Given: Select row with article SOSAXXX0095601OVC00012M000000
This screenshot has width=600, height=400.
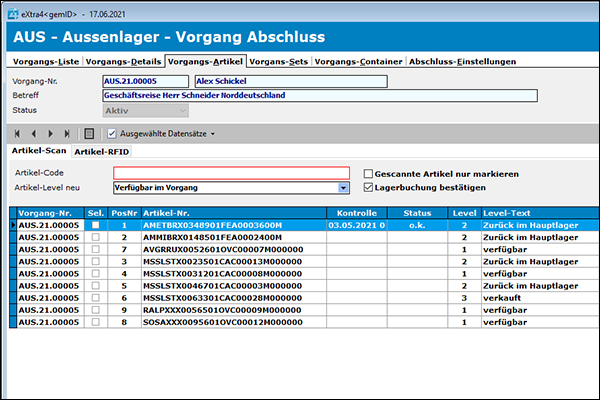Looking at the screenshot, I should pos(208,321).
